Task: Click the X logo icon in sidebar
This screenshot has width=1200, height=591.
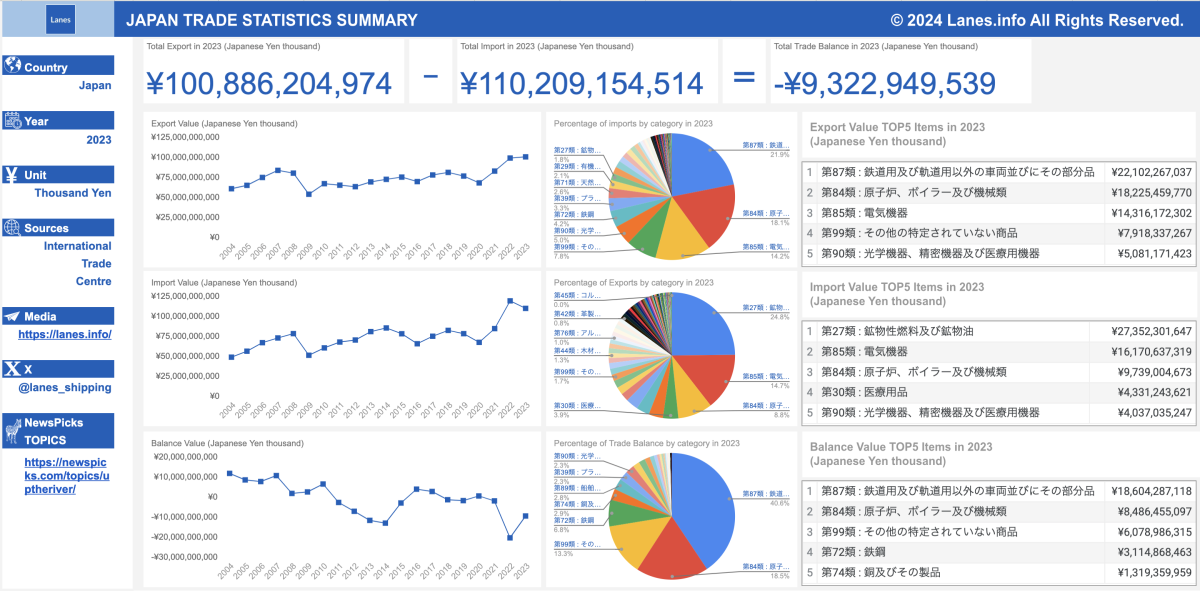Action: coord(13,369)
